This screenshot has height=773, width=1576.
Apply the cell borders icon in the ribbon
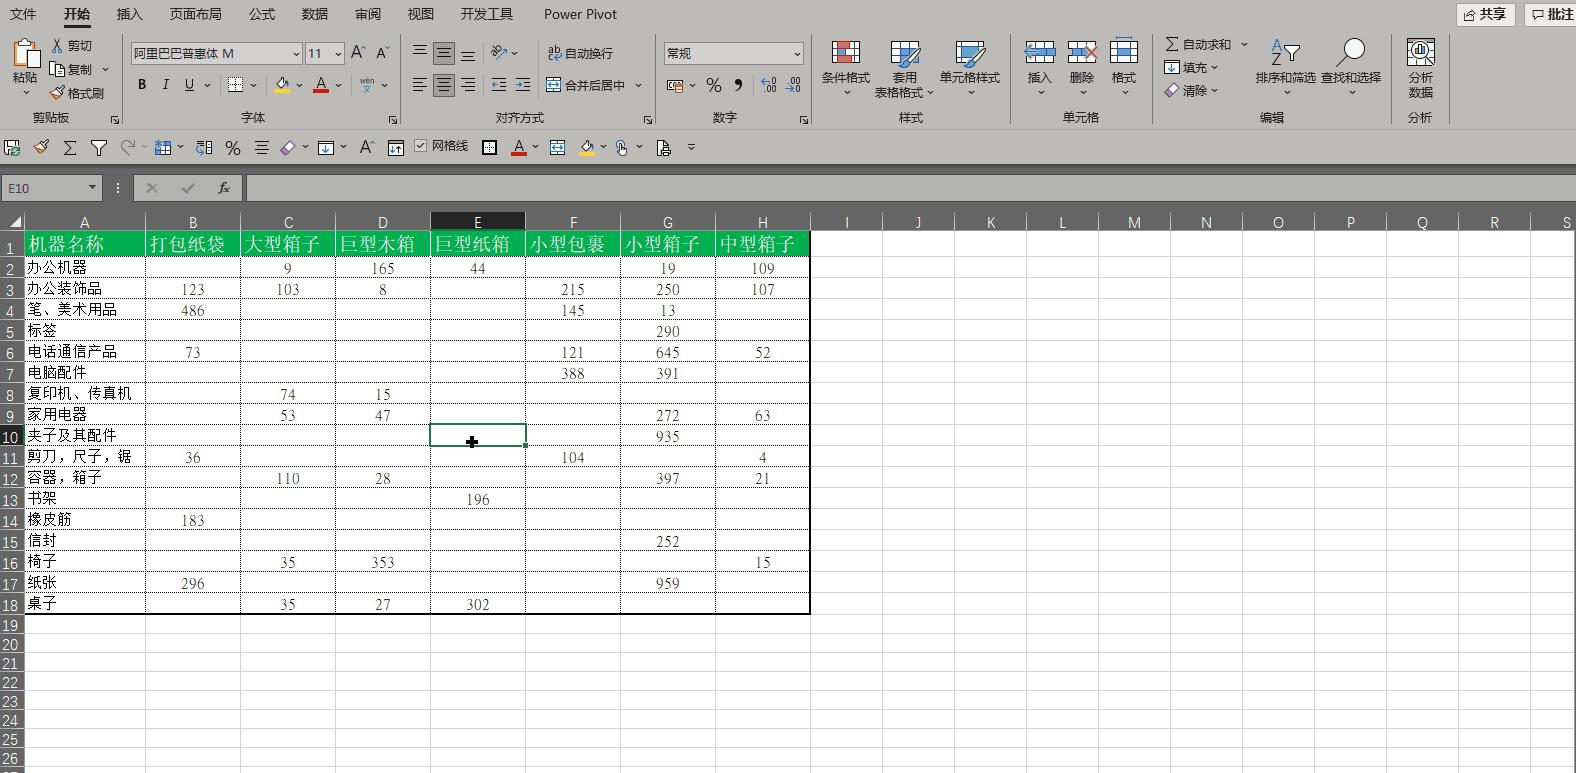click(236, 85)
